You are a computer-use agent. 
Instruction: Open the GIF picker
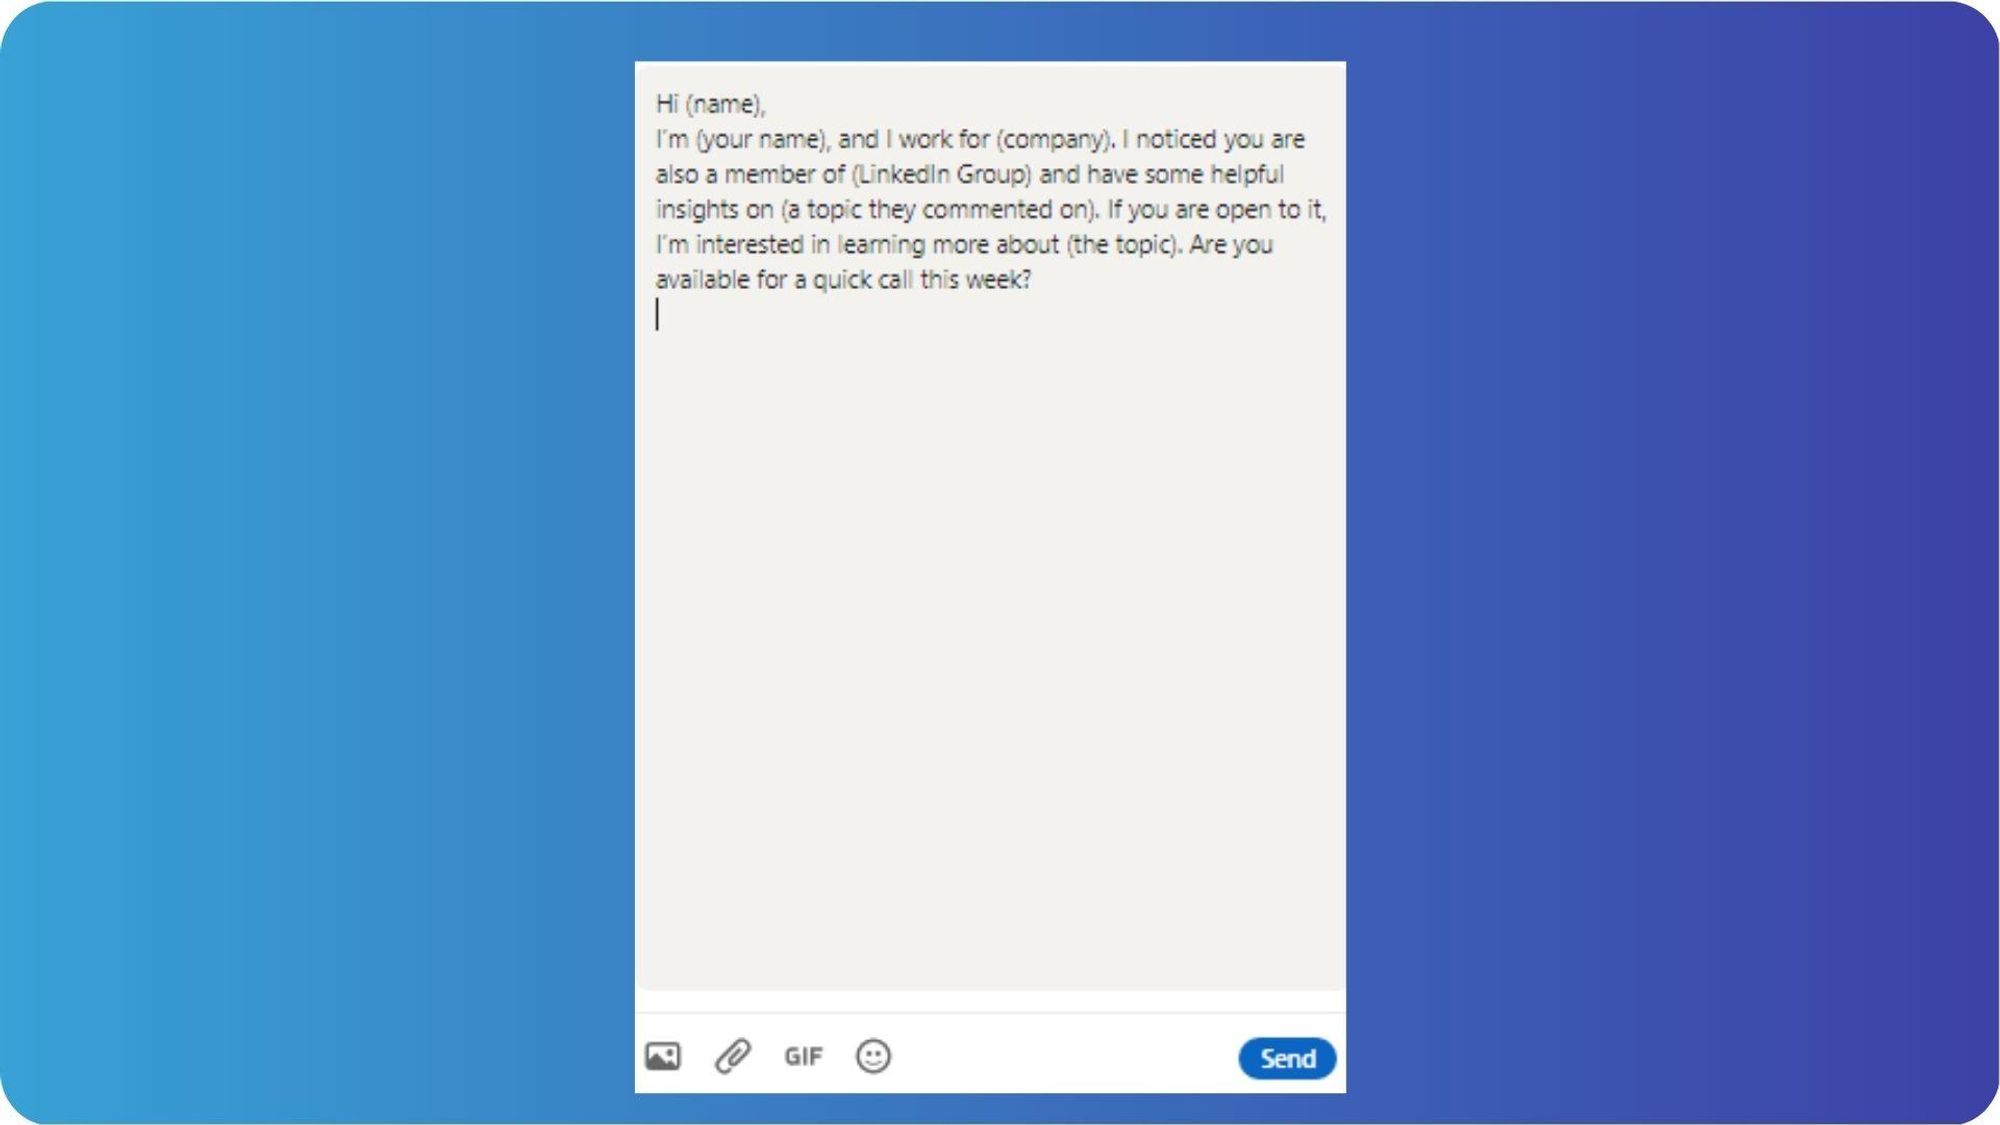[x=803, y=1057]
